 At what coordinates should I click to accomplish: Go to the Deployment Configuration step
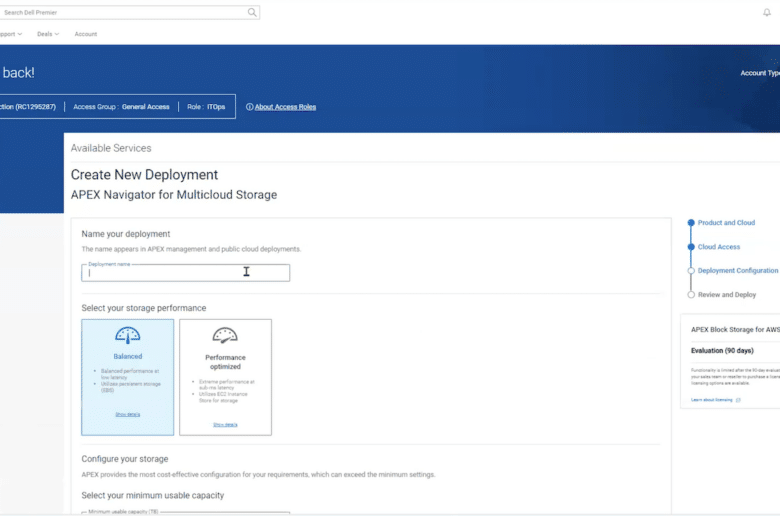[x=738, y=271]
